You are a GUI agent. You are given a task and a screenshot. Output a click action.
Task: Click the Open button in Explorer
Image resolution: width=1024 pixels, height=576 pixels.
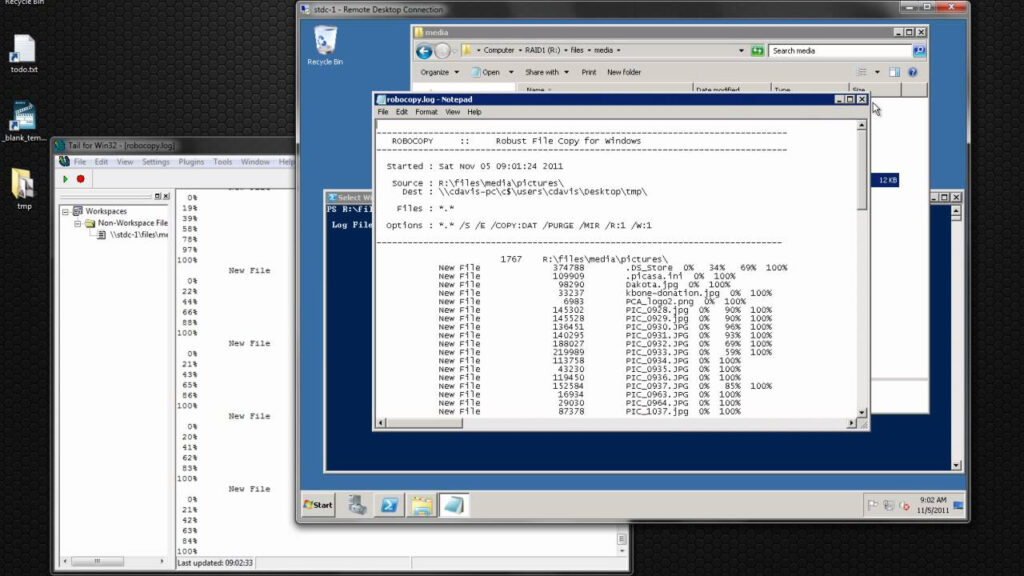[487, 72]
